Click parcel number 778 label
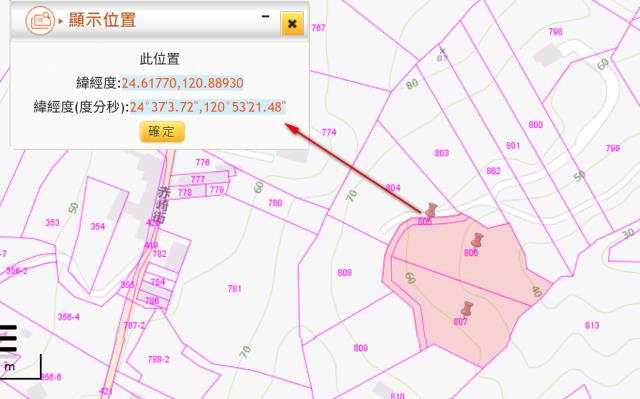Image resolution: width=640 pixels, height=399 pixels. pyautogui.click(x=185, y=192)
